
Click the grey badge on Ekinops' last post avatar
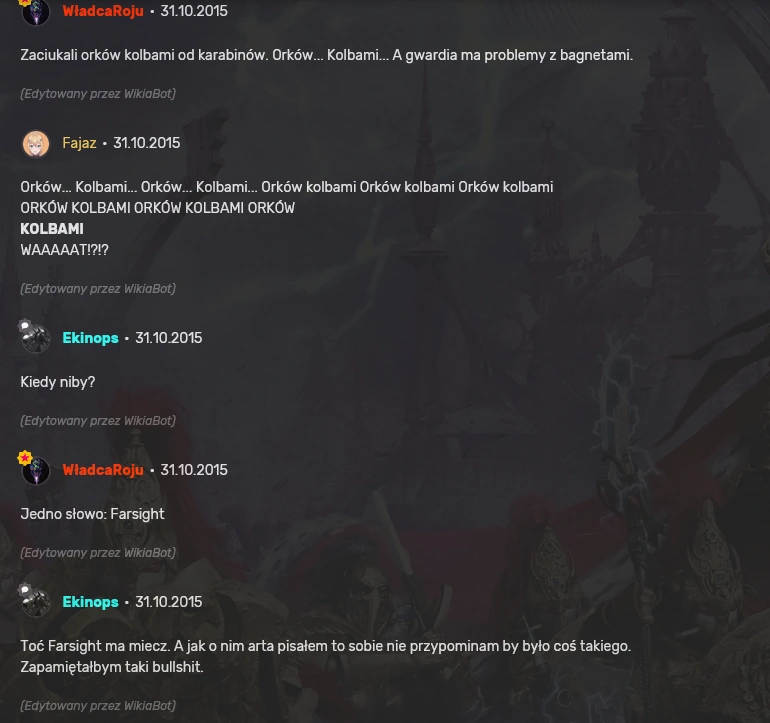[25, 589]
